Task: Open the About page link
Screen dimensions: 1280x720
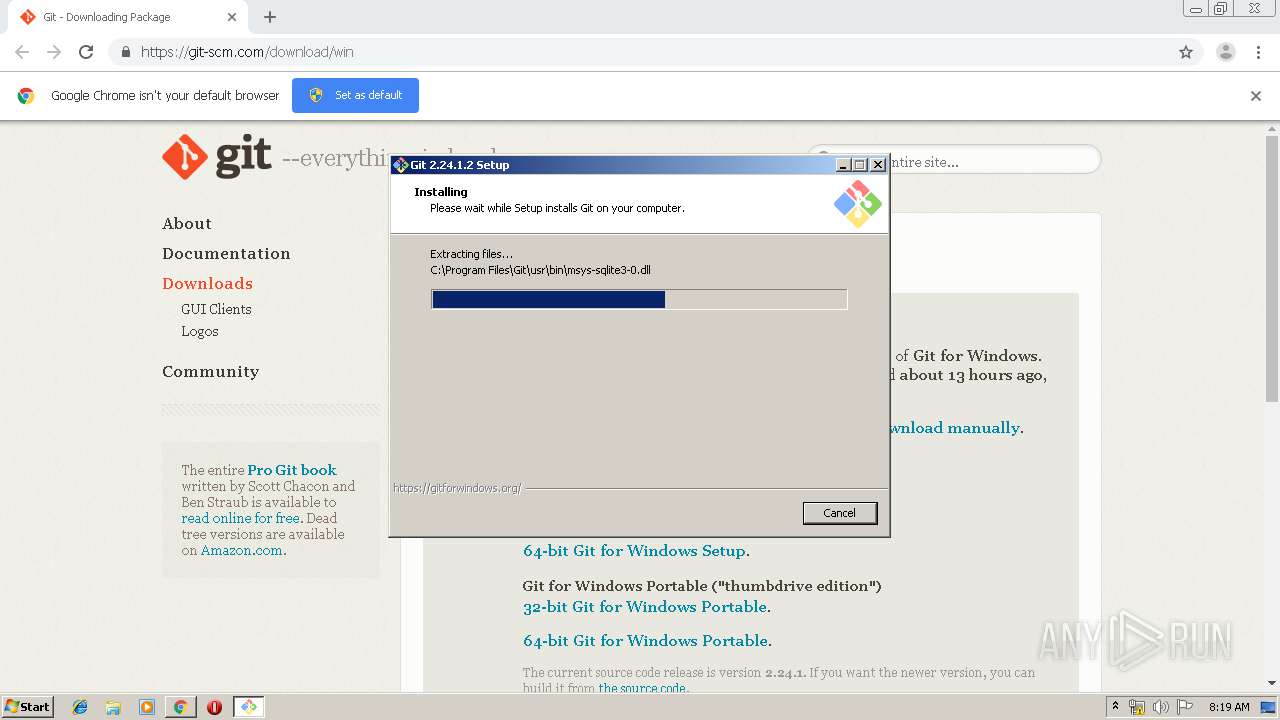Action: (187, 224)
